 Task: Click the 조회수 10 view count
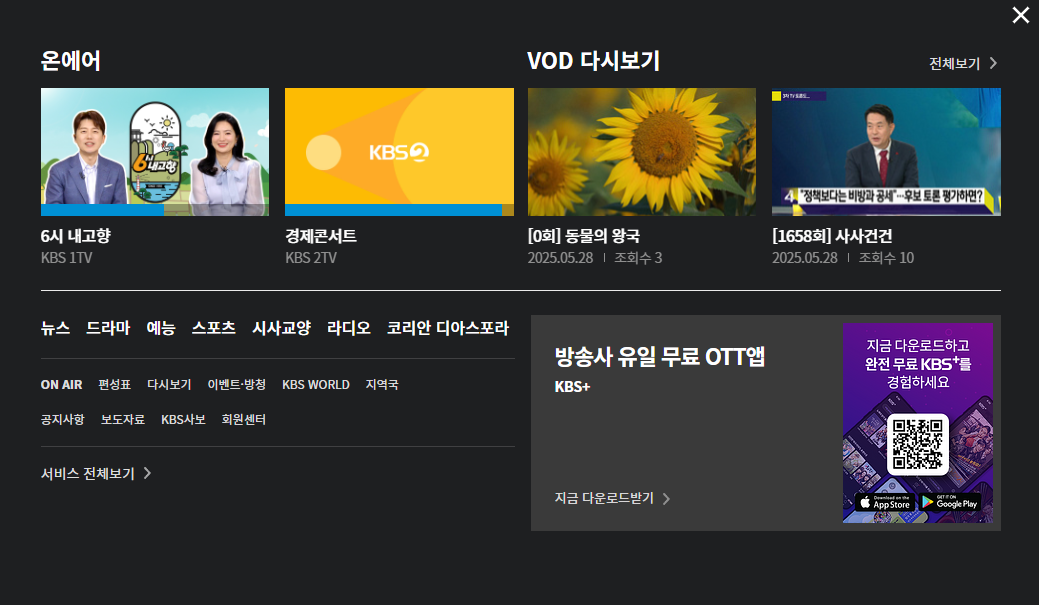[x=886, y=258]
